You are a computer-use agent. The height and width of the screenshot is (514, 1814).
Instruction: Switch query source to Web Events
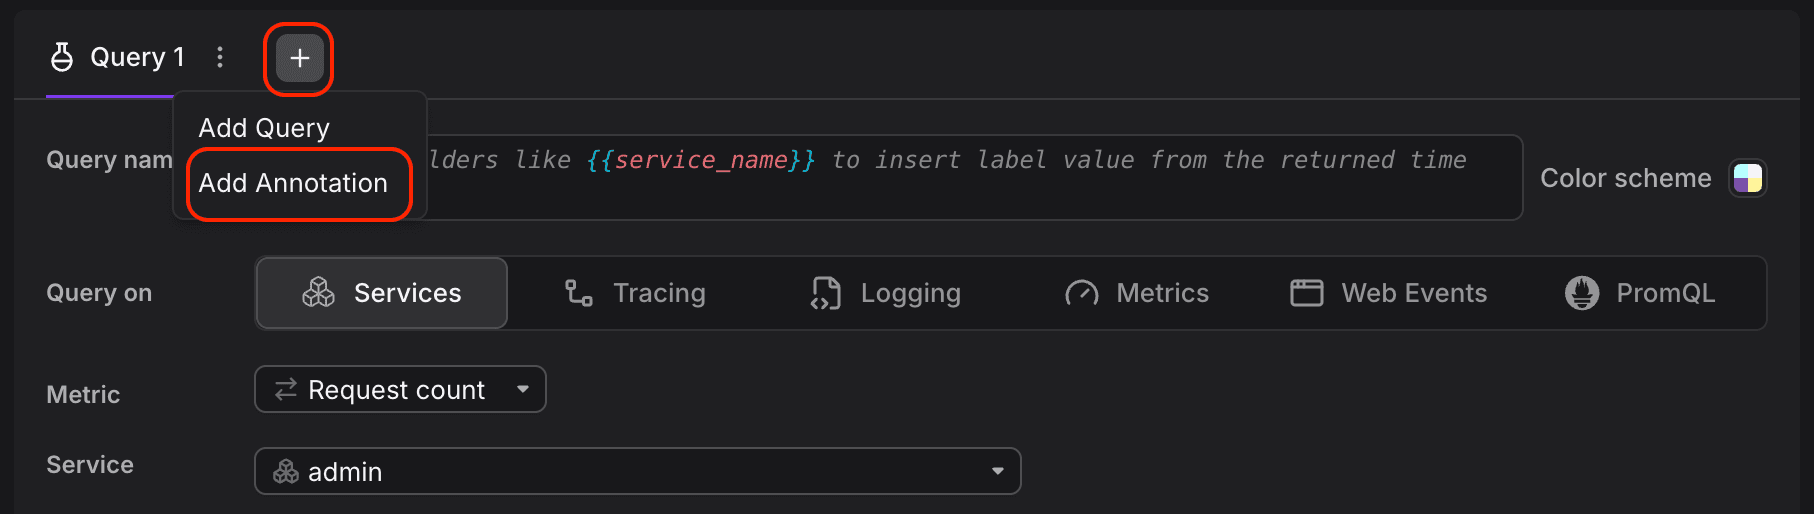[1388, 293]
